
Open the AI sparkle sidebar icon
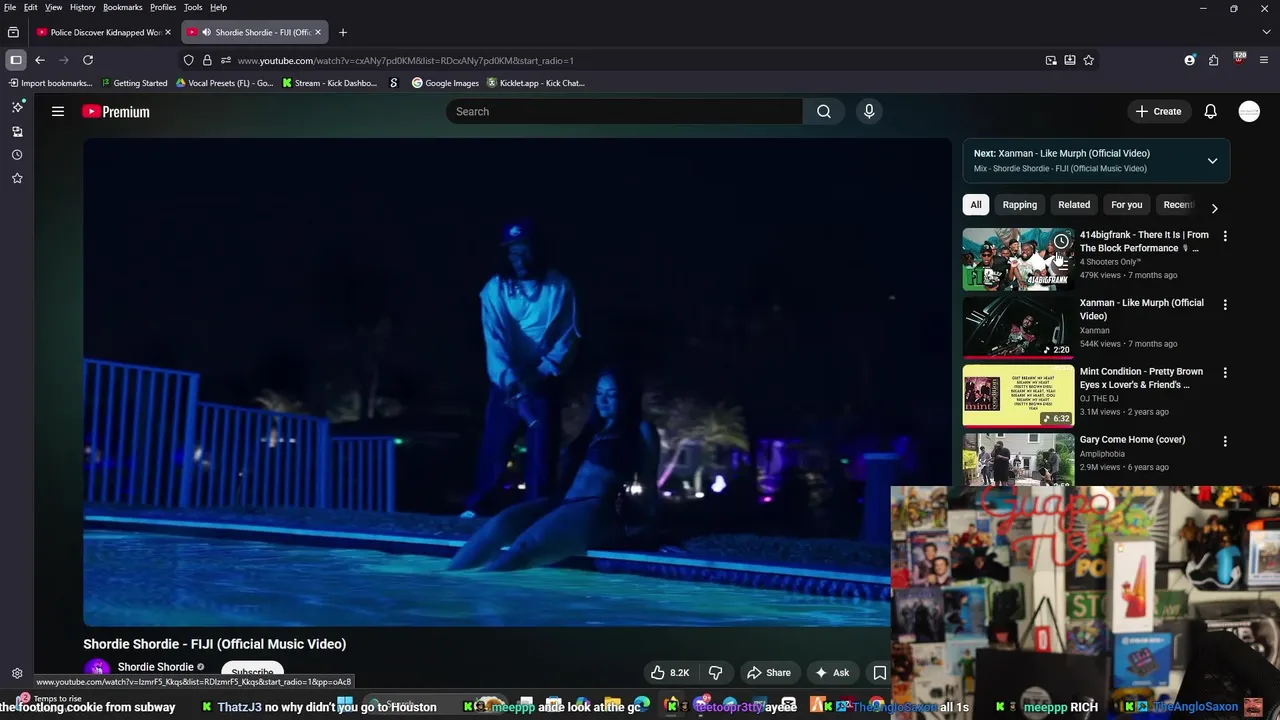[x=17, y=107]
